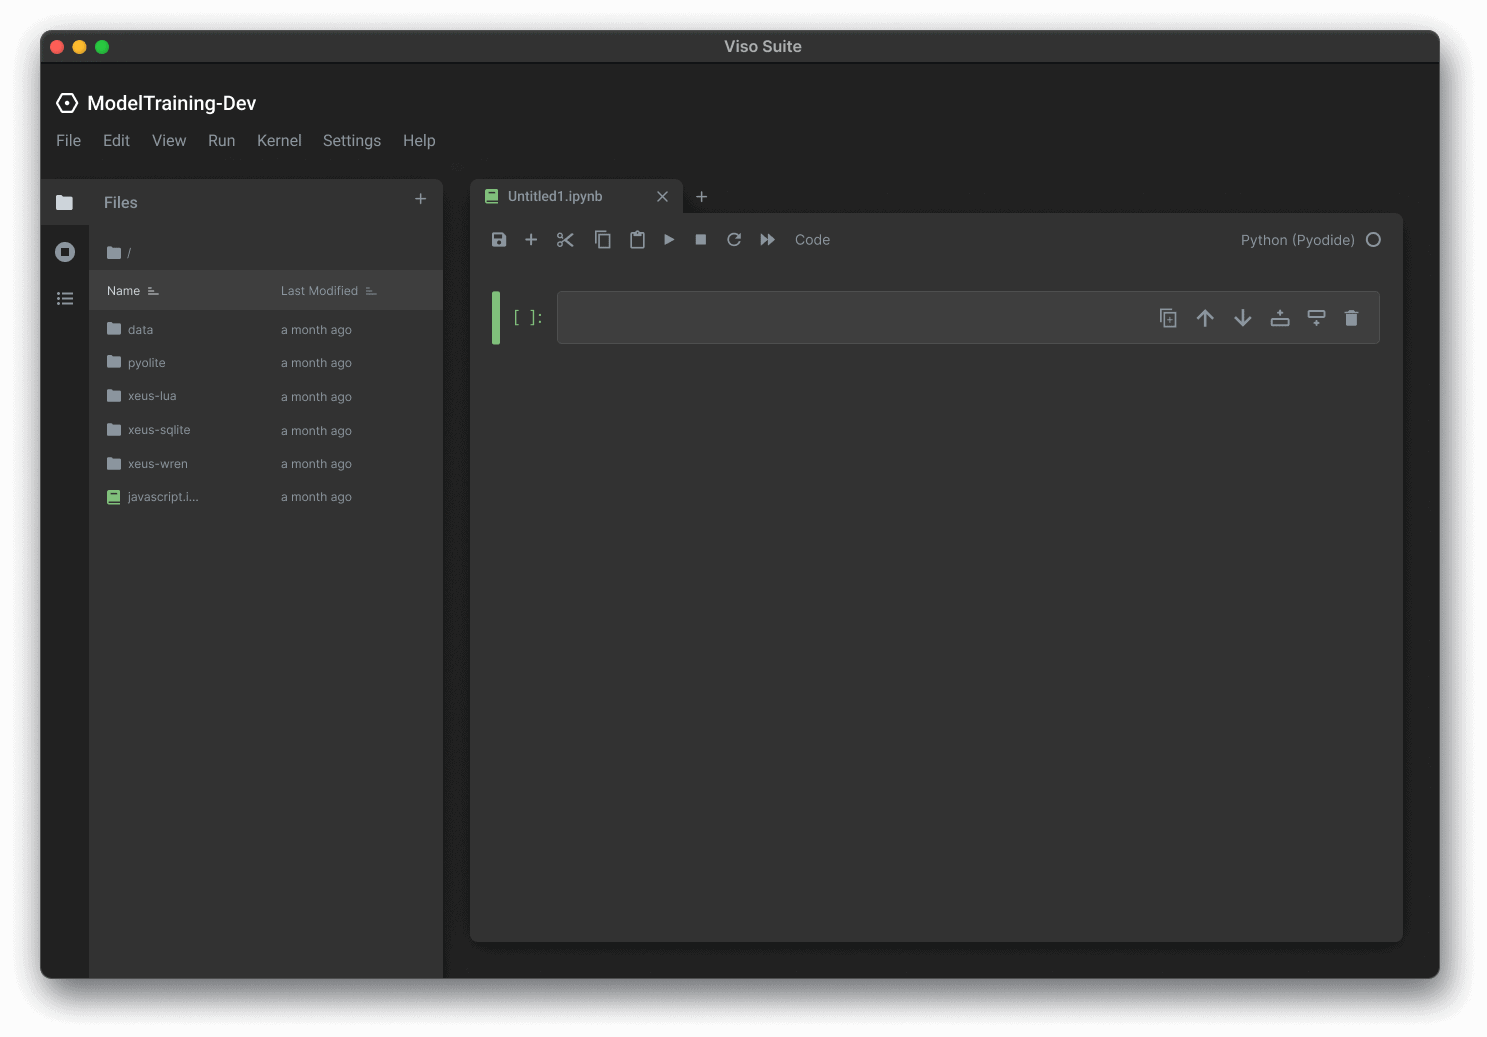
Task: Toggle the file browser sidebar icon
Action: pos(65,203)
